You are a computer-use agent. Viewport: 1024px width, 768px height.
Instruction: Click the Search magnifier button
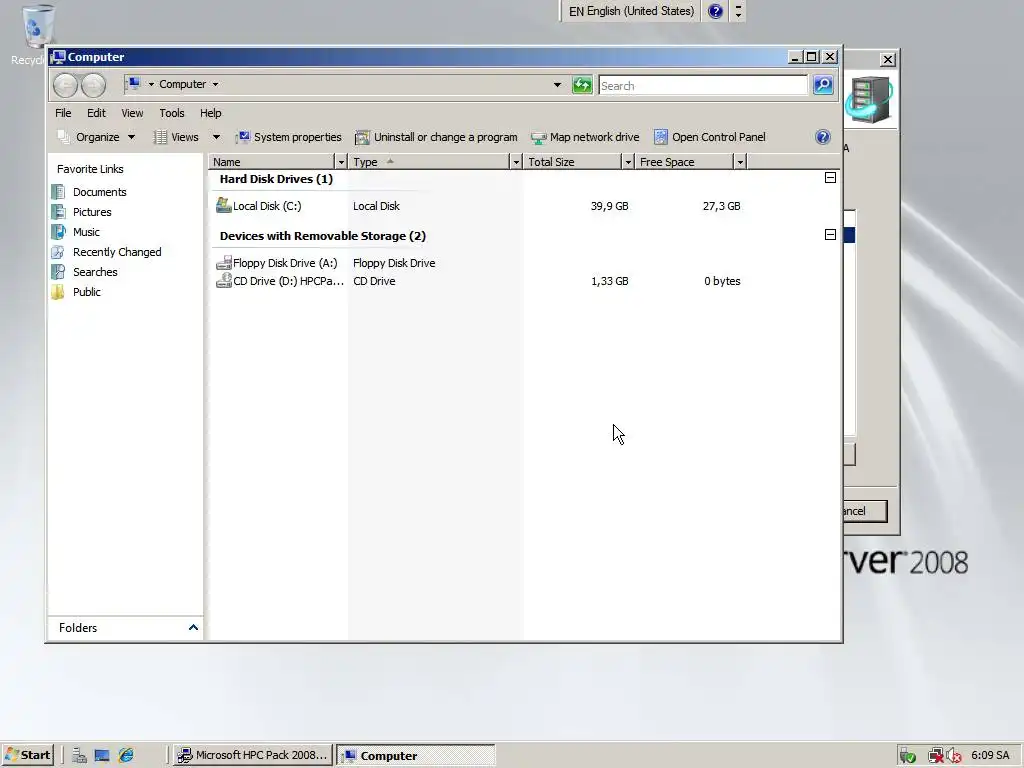[x=823, y=85]
